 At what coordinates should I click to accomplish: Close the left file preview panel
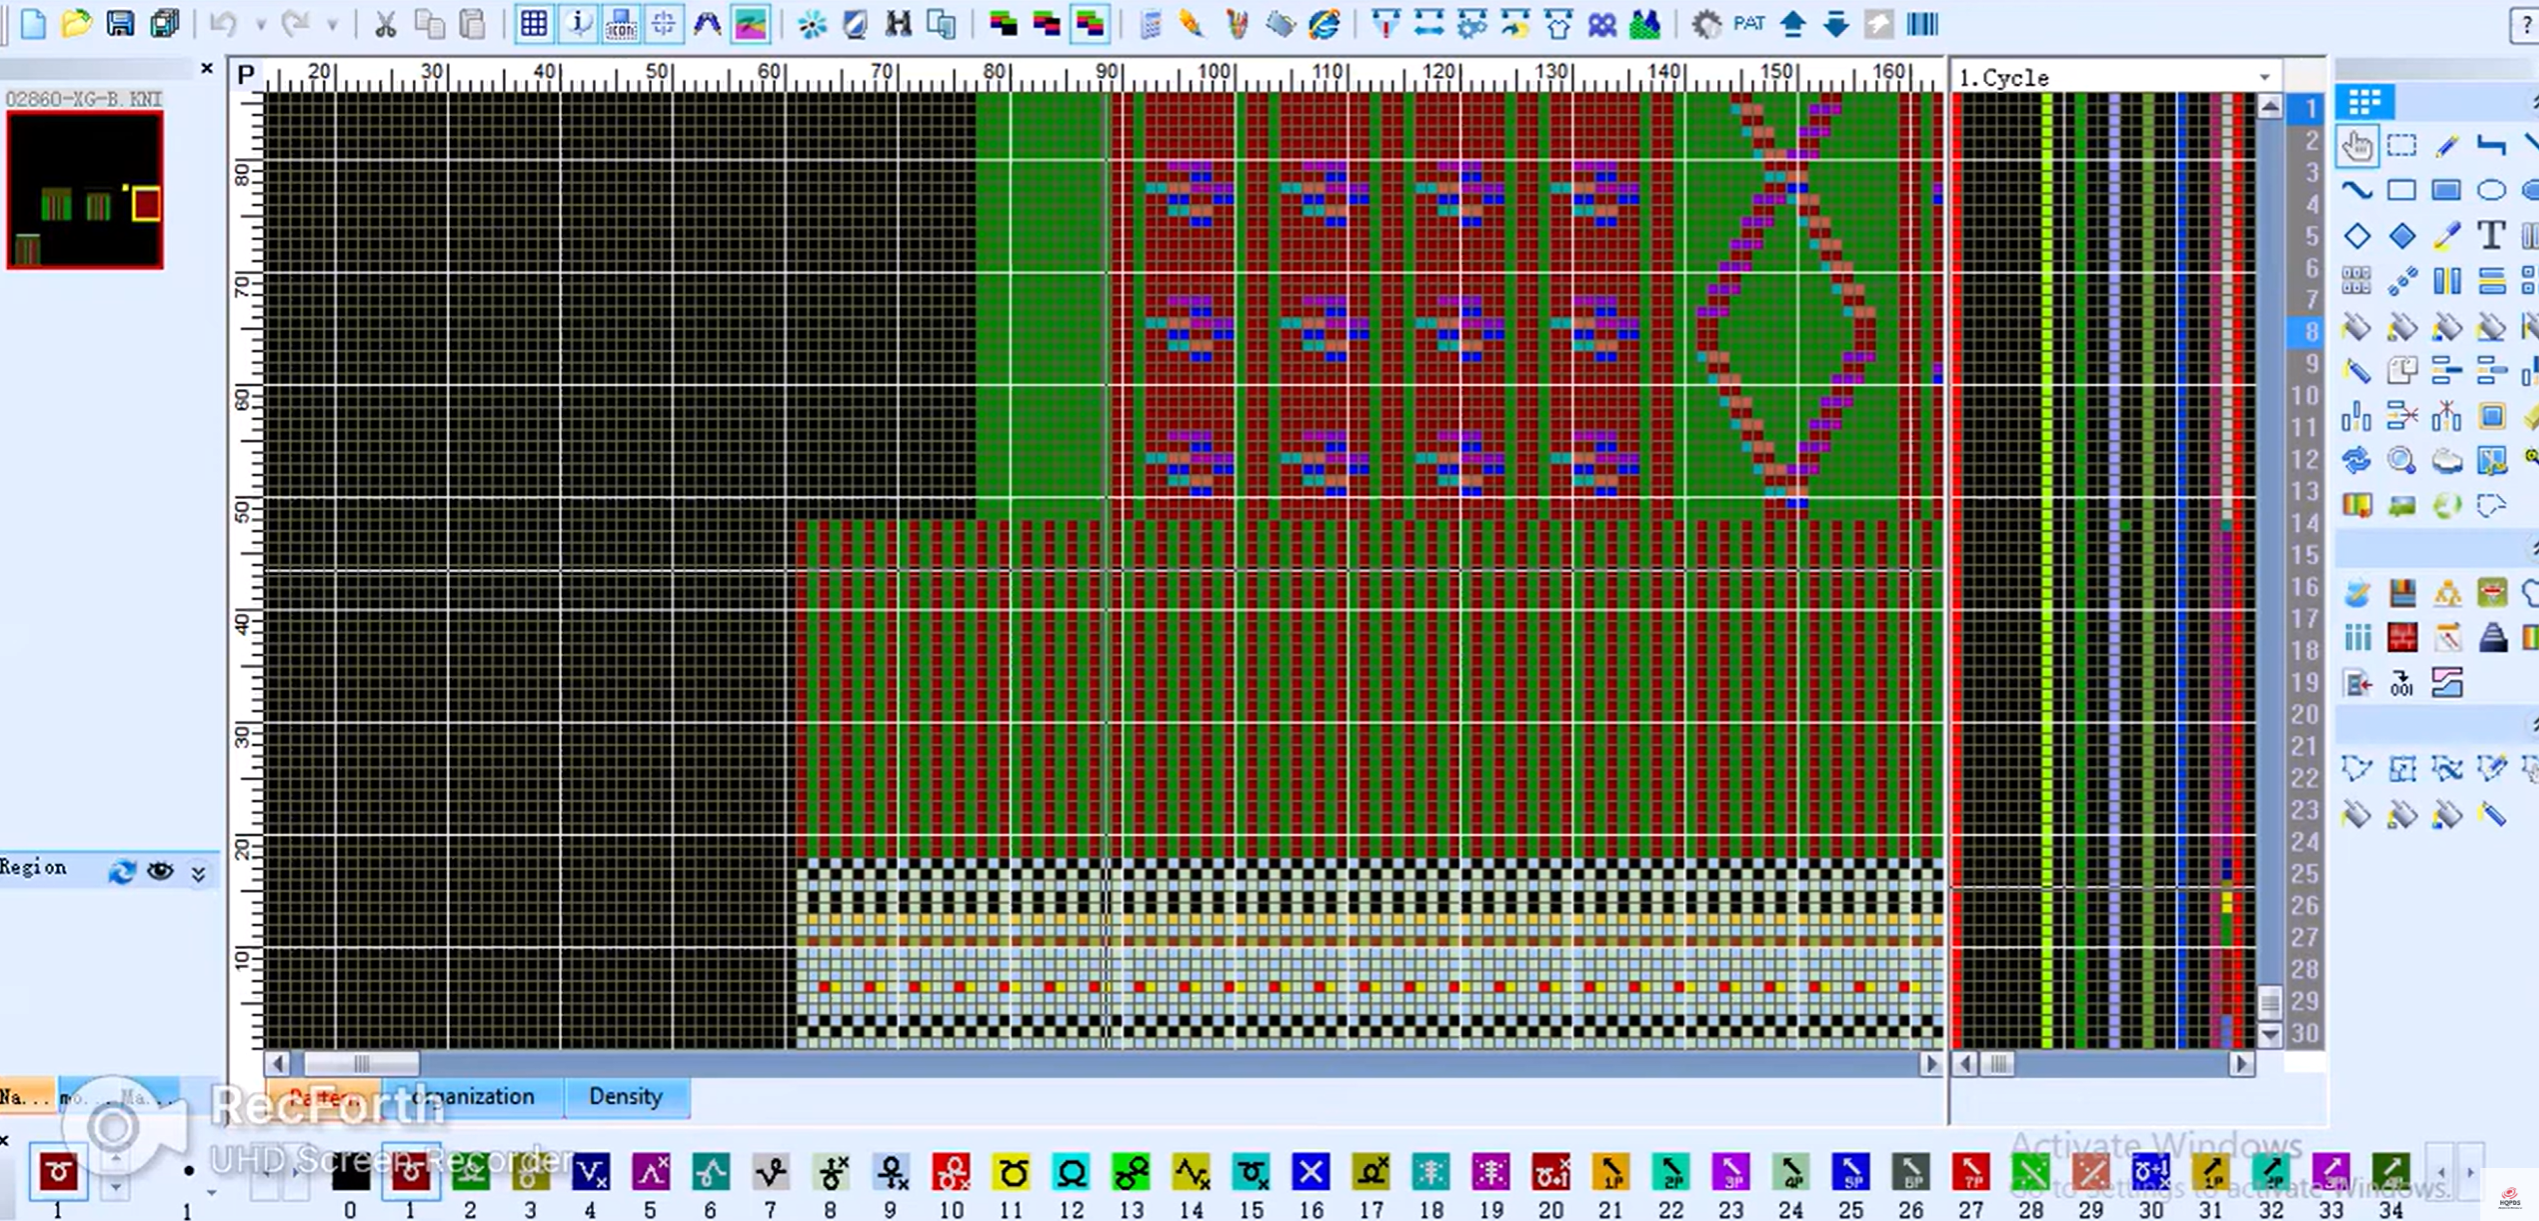point(207,68)
